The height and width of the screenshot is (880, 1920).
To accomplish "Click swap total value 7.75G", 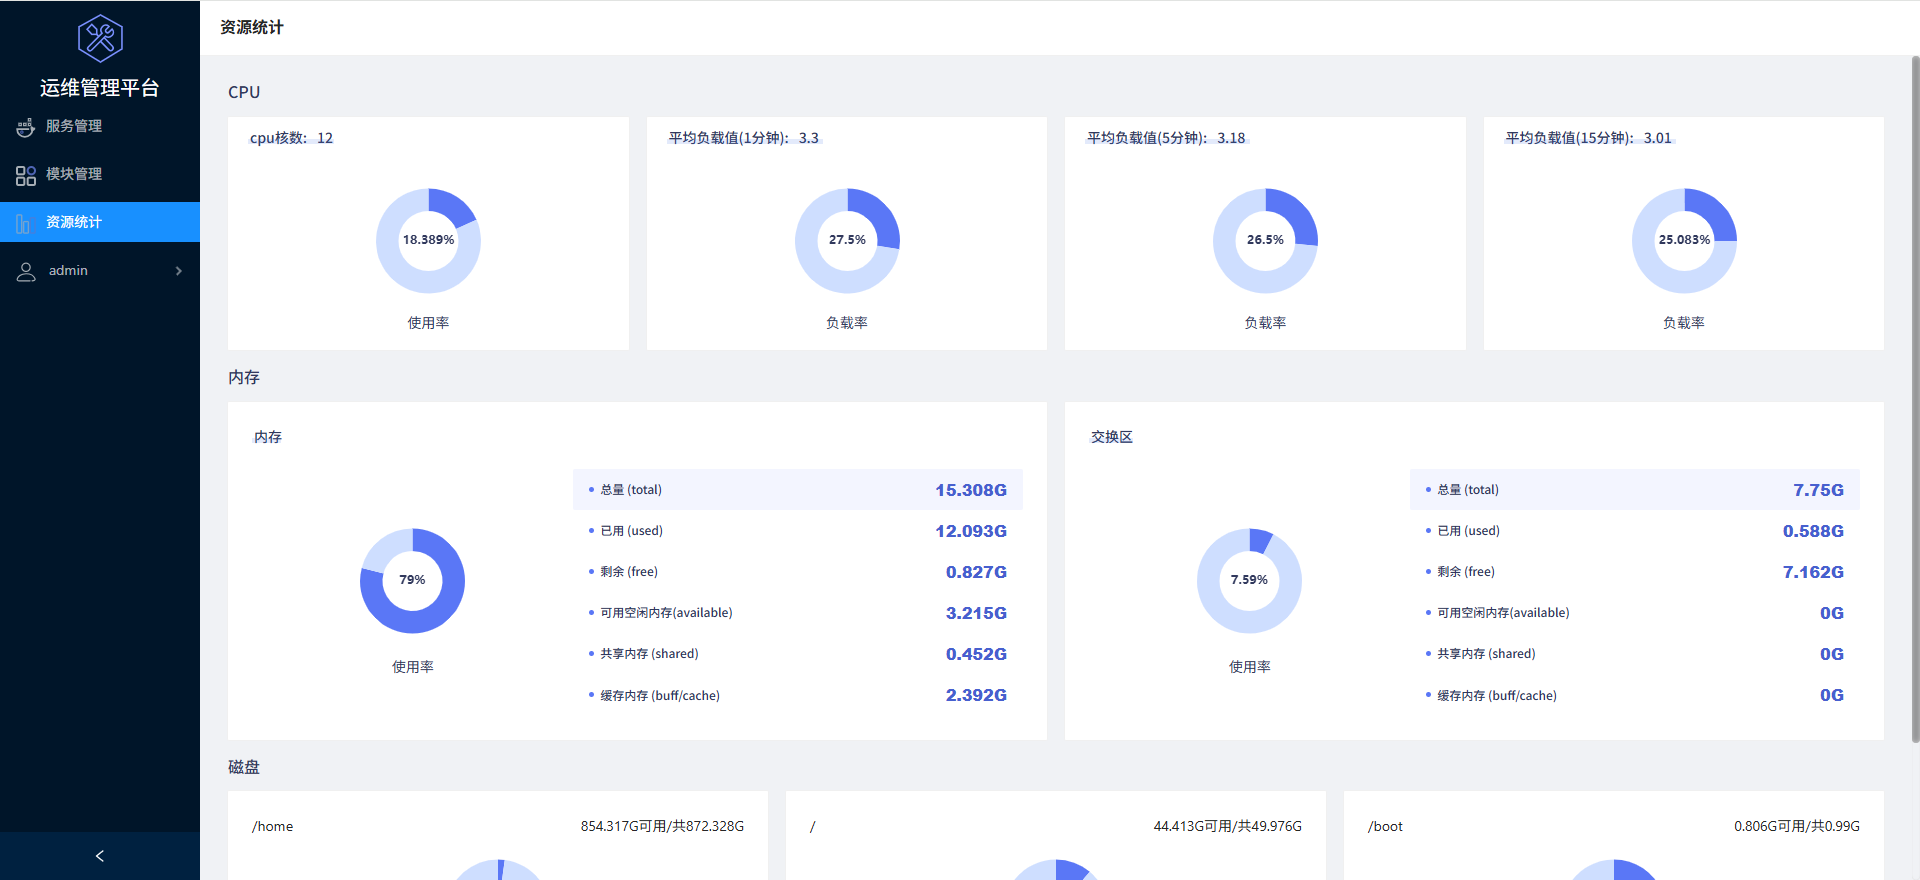I will 1818,490.
